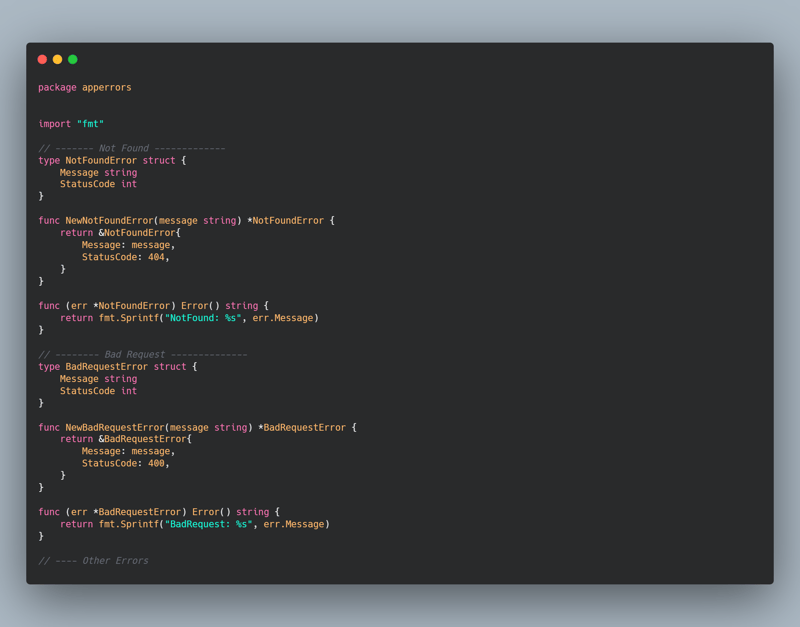Click 'type BadRequestError struct {' line

(118, 367)
